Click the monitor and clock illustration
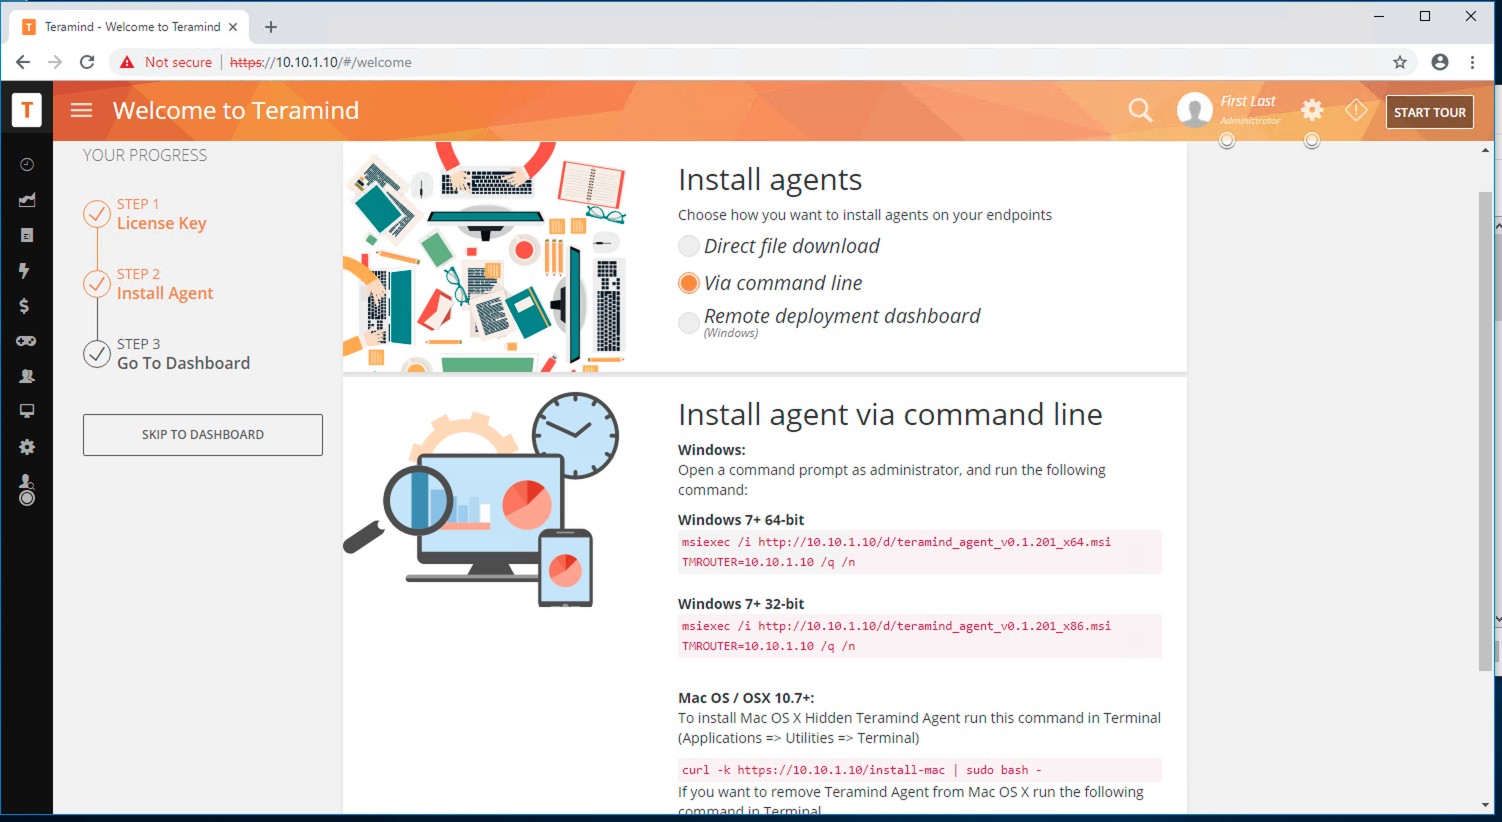This screenshot has height=822, width=1502. point(481,499)
